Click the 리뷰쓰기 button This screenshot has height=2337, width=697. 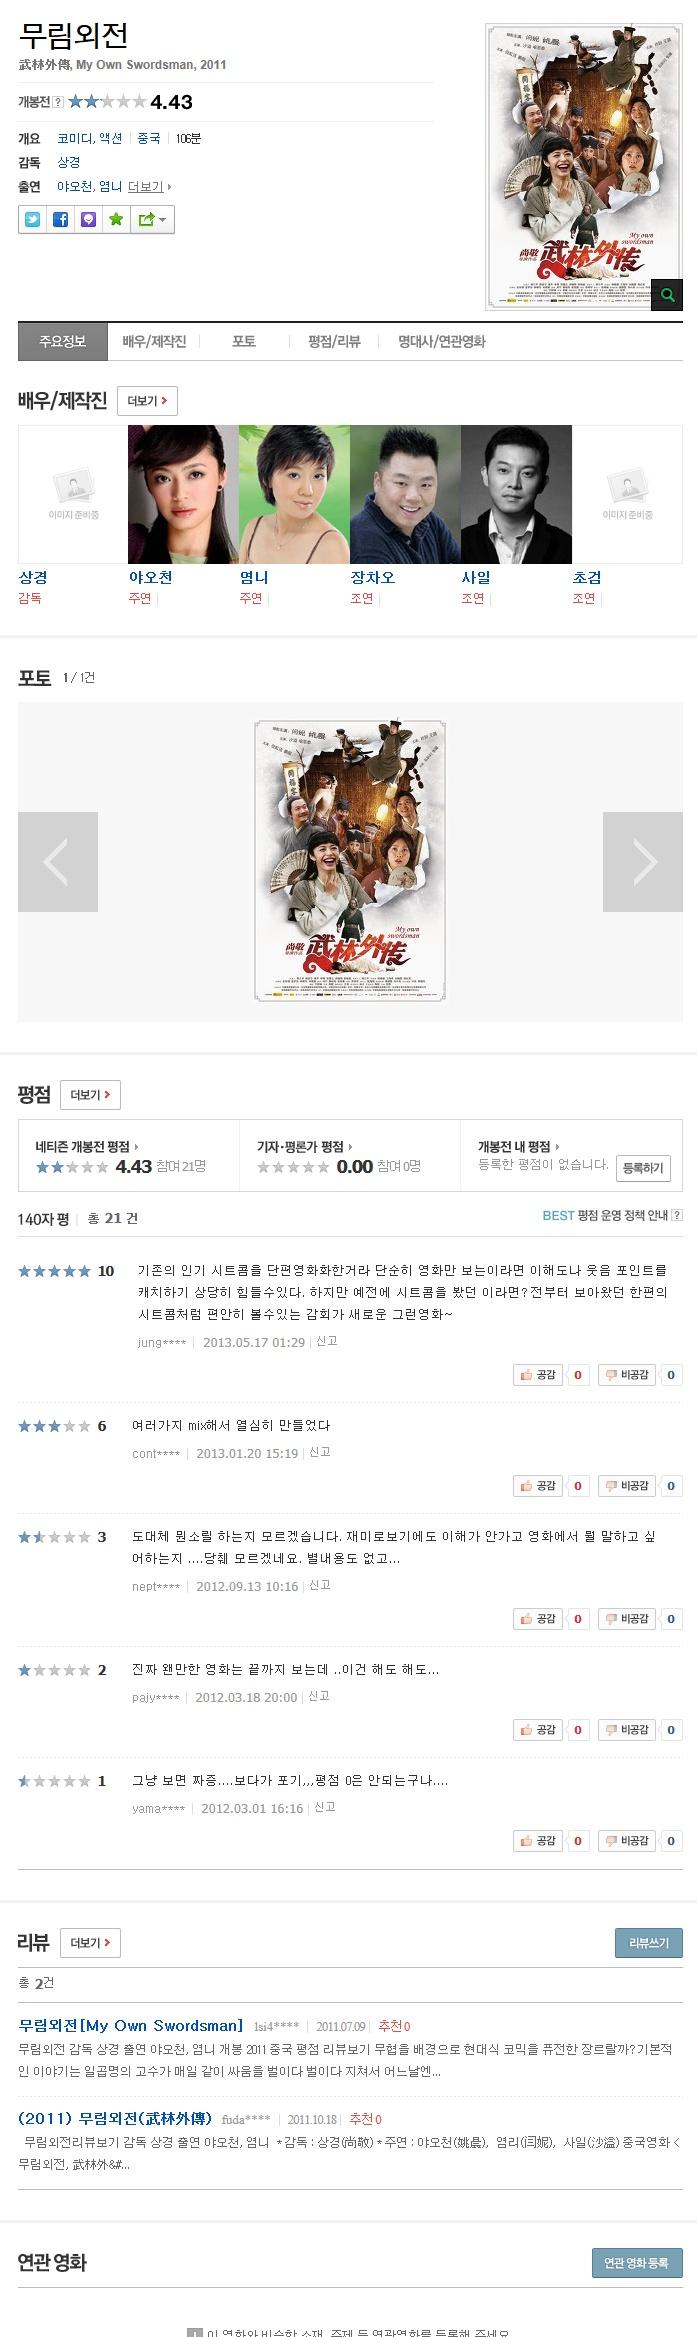click(648, 1942)
